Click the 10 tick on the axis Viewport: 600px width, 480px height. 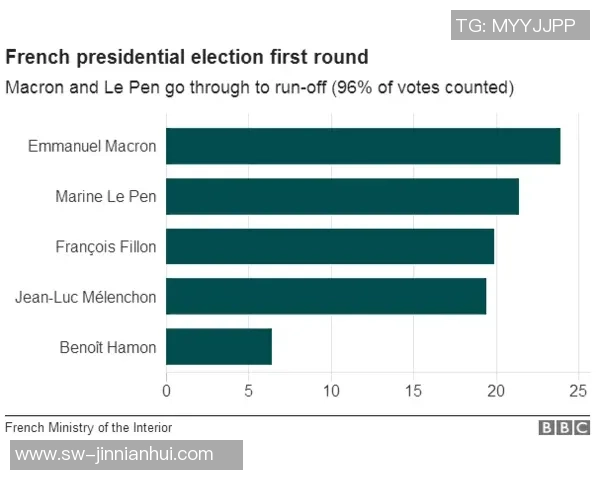pos(331,389)
